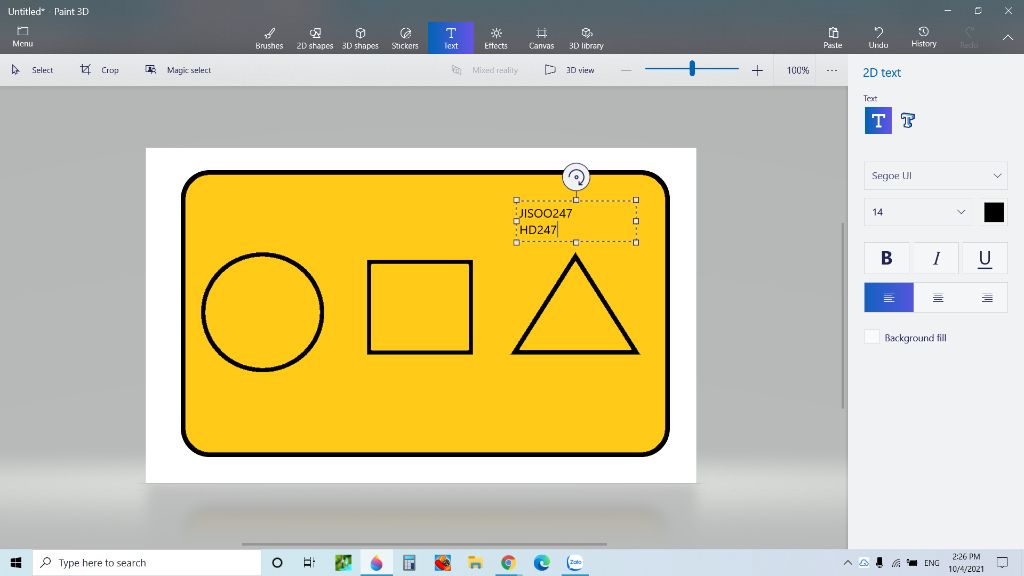
Task: Toggle 3D view
Action: click(569, 70)
